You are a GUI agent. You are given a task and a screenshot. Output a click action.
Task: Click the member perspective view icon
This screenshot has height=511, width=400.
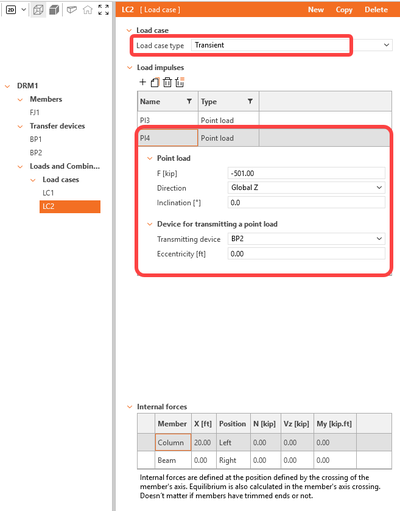pos(72,10)
